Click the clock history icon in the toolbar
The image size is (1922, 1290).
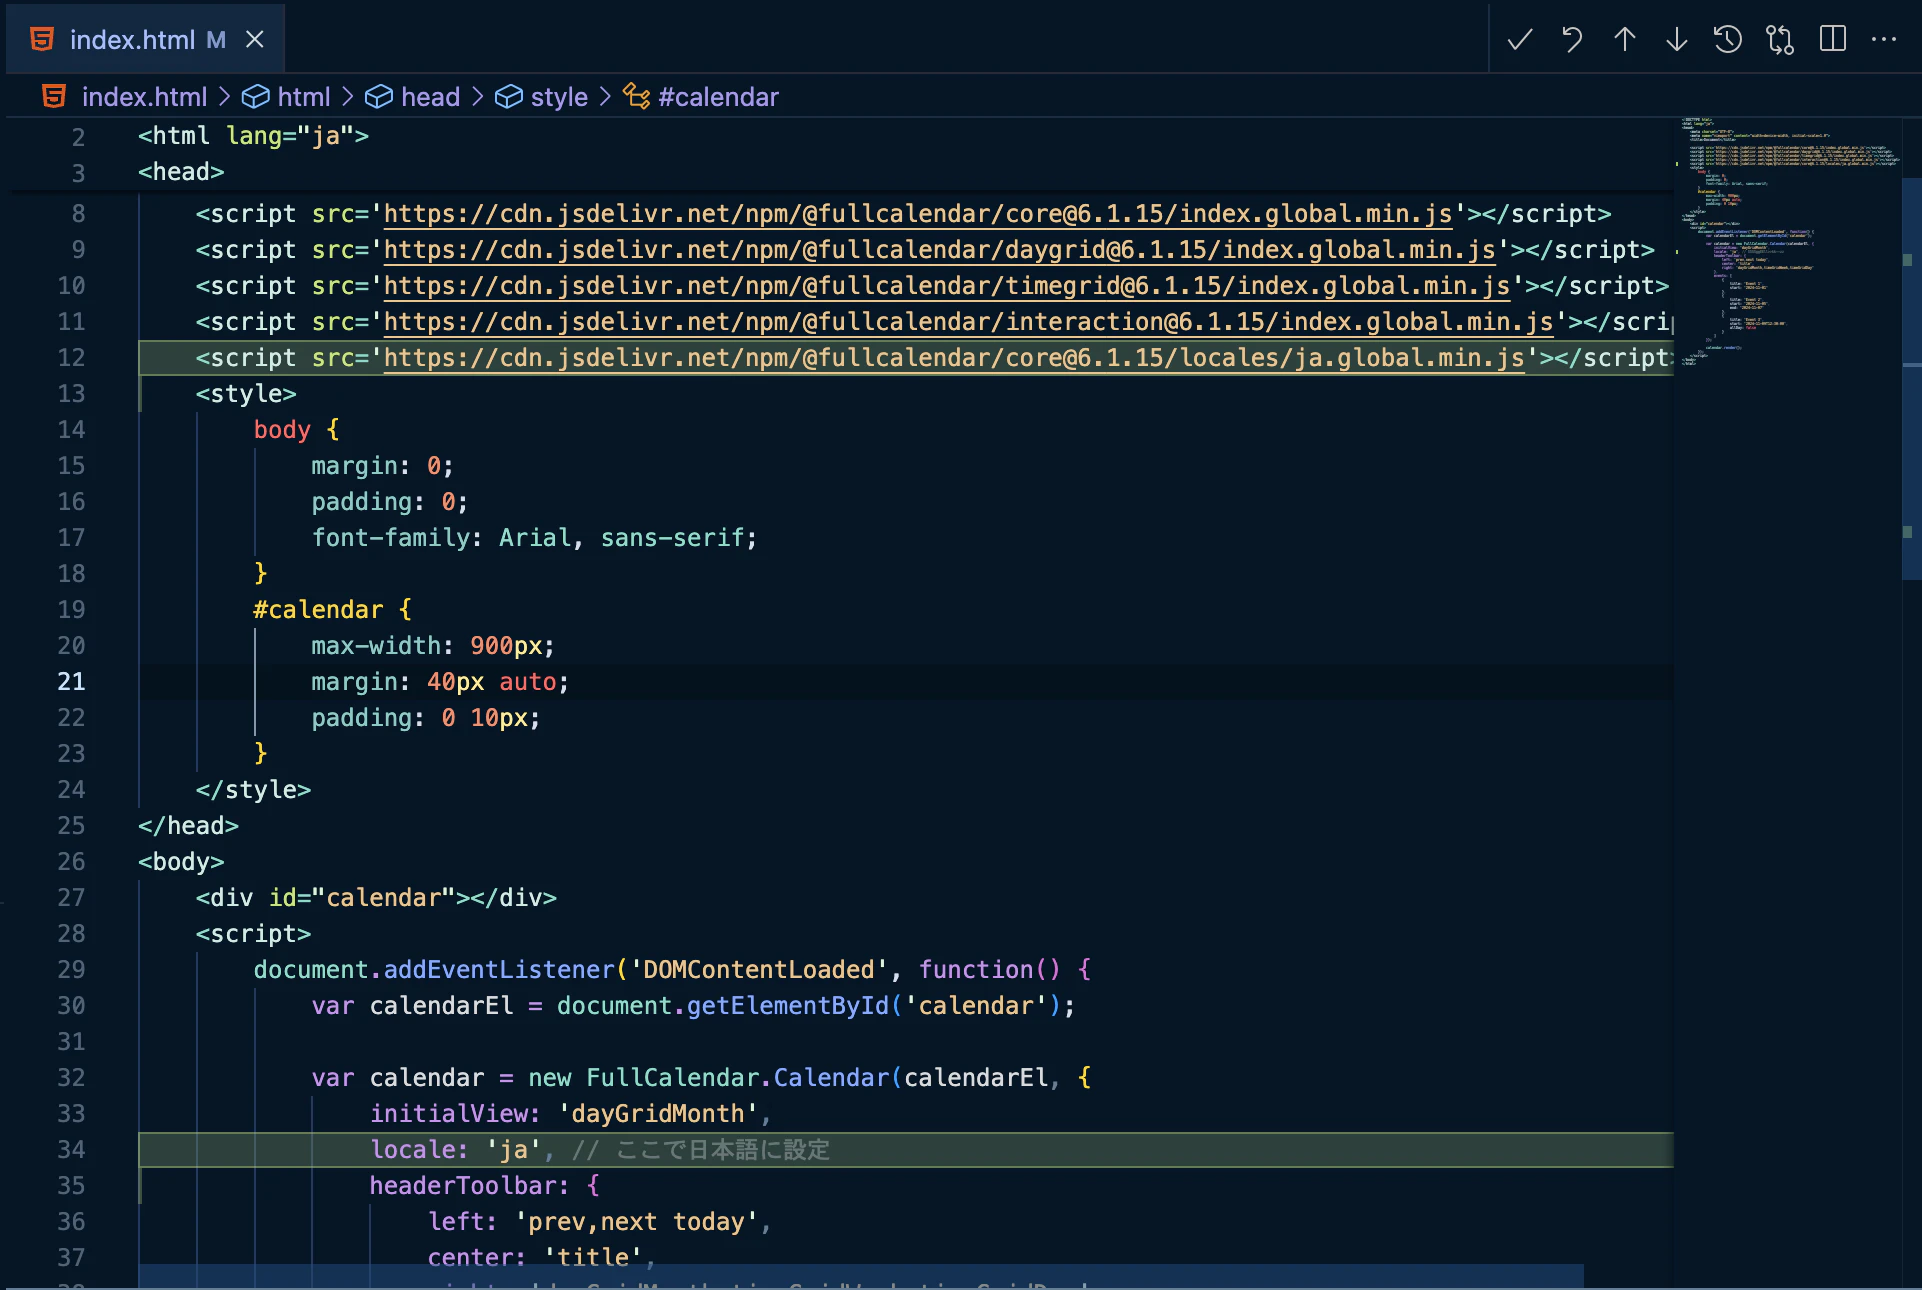[x=1728, y=40]
